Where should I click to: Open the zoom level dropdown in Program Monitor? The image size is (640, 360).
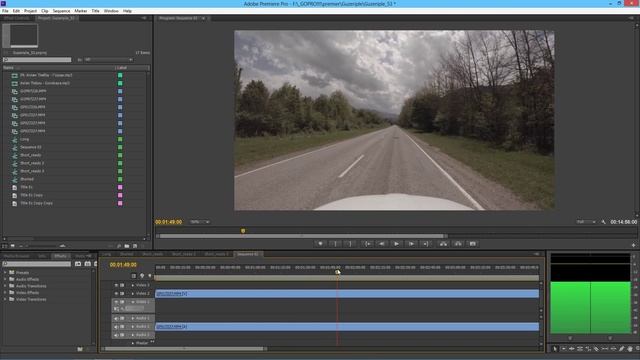[200, 222]
